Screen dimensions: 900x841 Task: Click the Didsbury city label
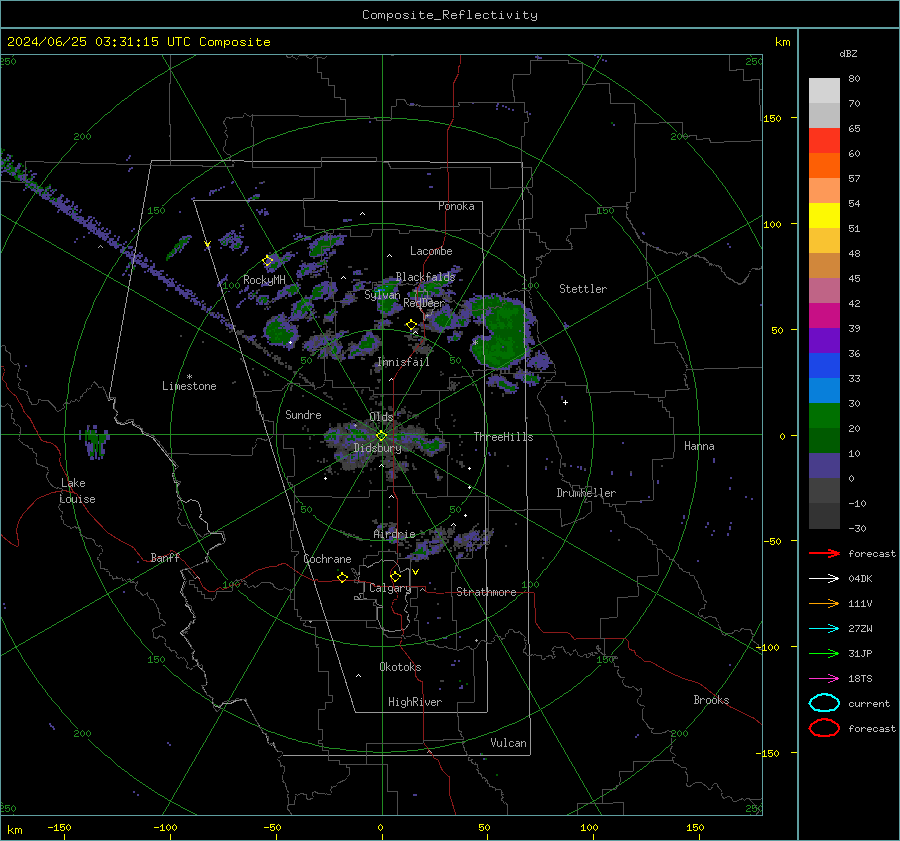[377, 448]
